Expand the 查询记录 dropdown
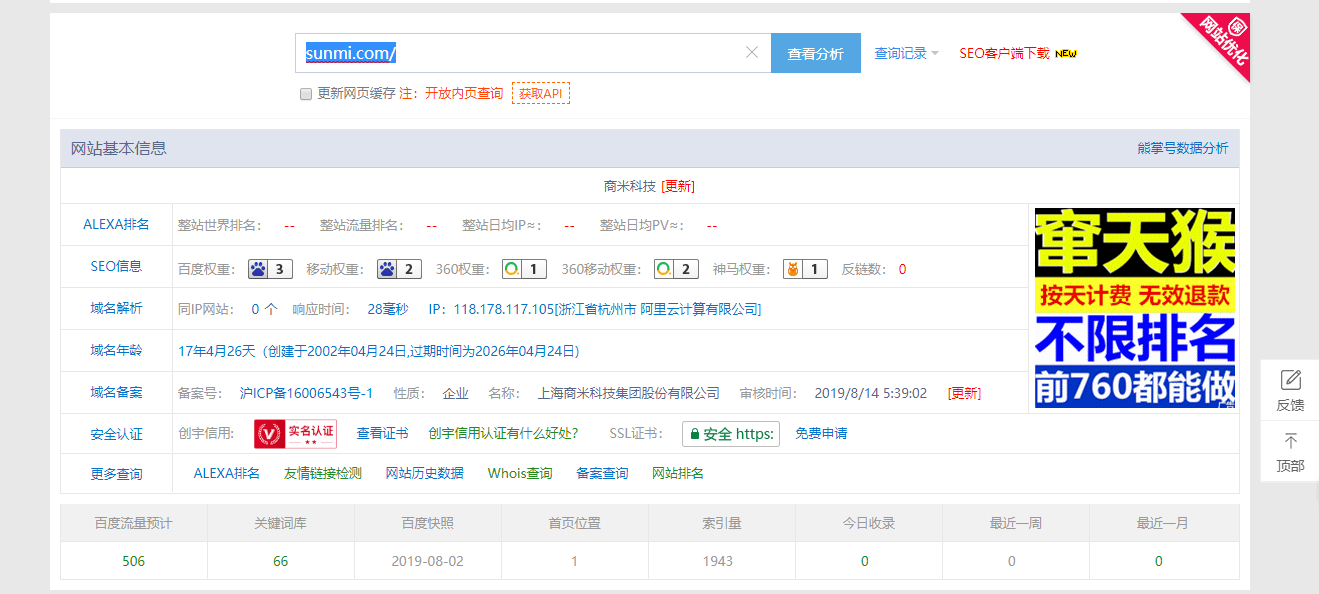 (906, 53)
